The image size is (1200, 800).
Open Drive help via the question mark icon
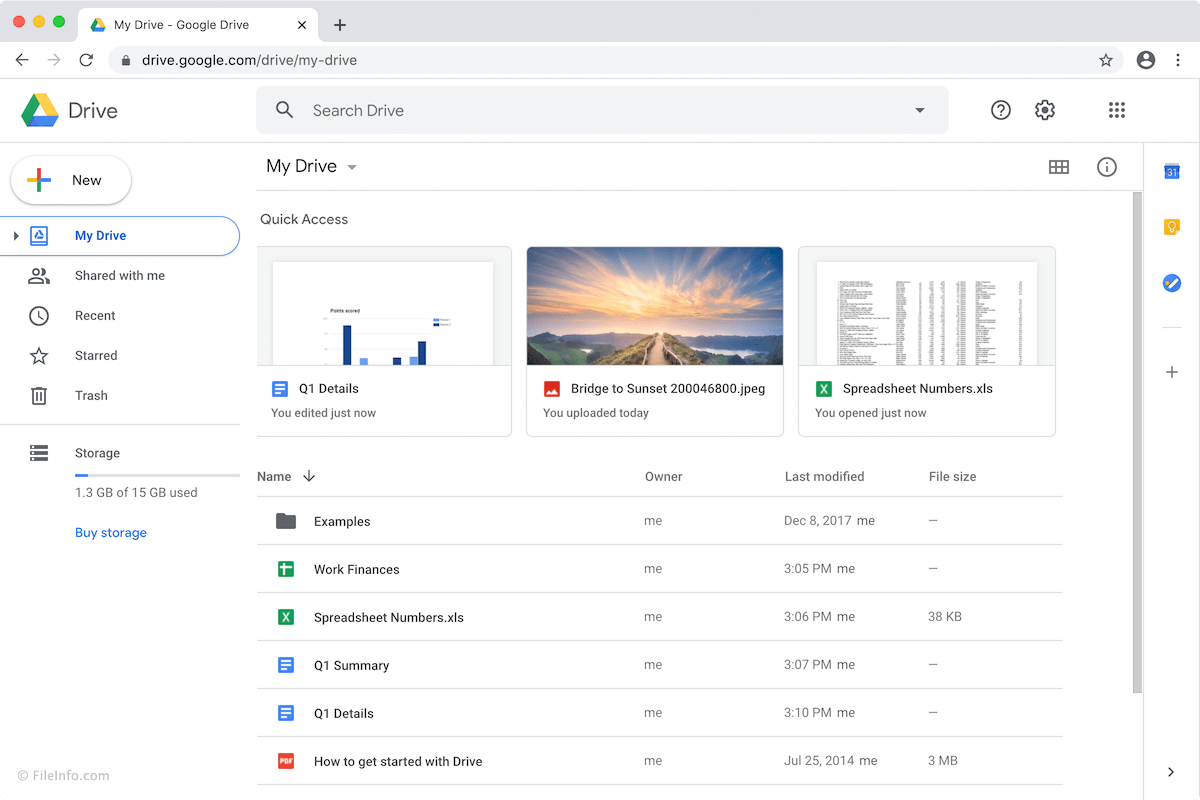1001,110
